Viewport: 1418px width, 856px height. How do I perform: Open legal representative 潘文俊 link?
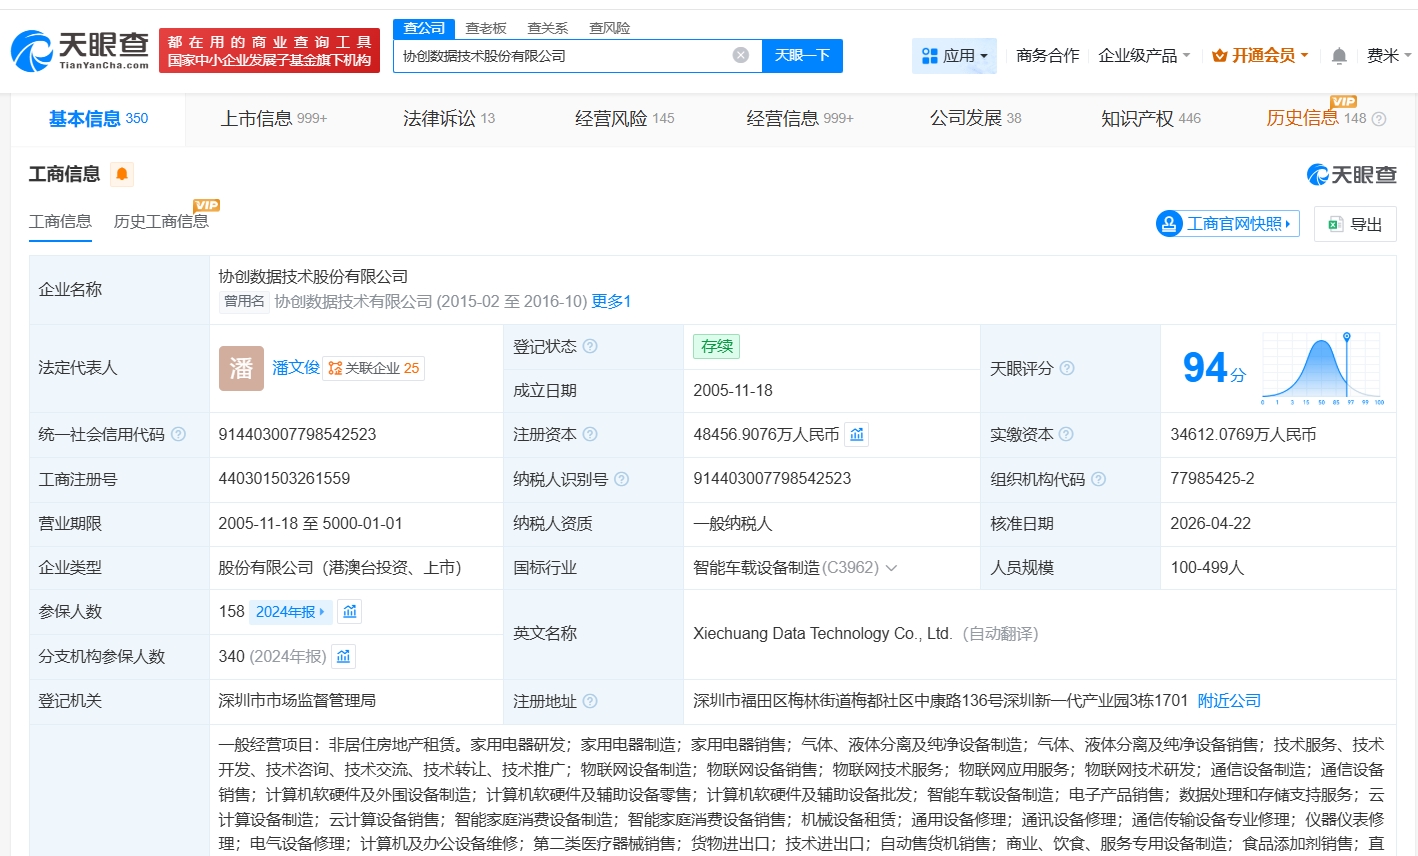click(296, 368)
